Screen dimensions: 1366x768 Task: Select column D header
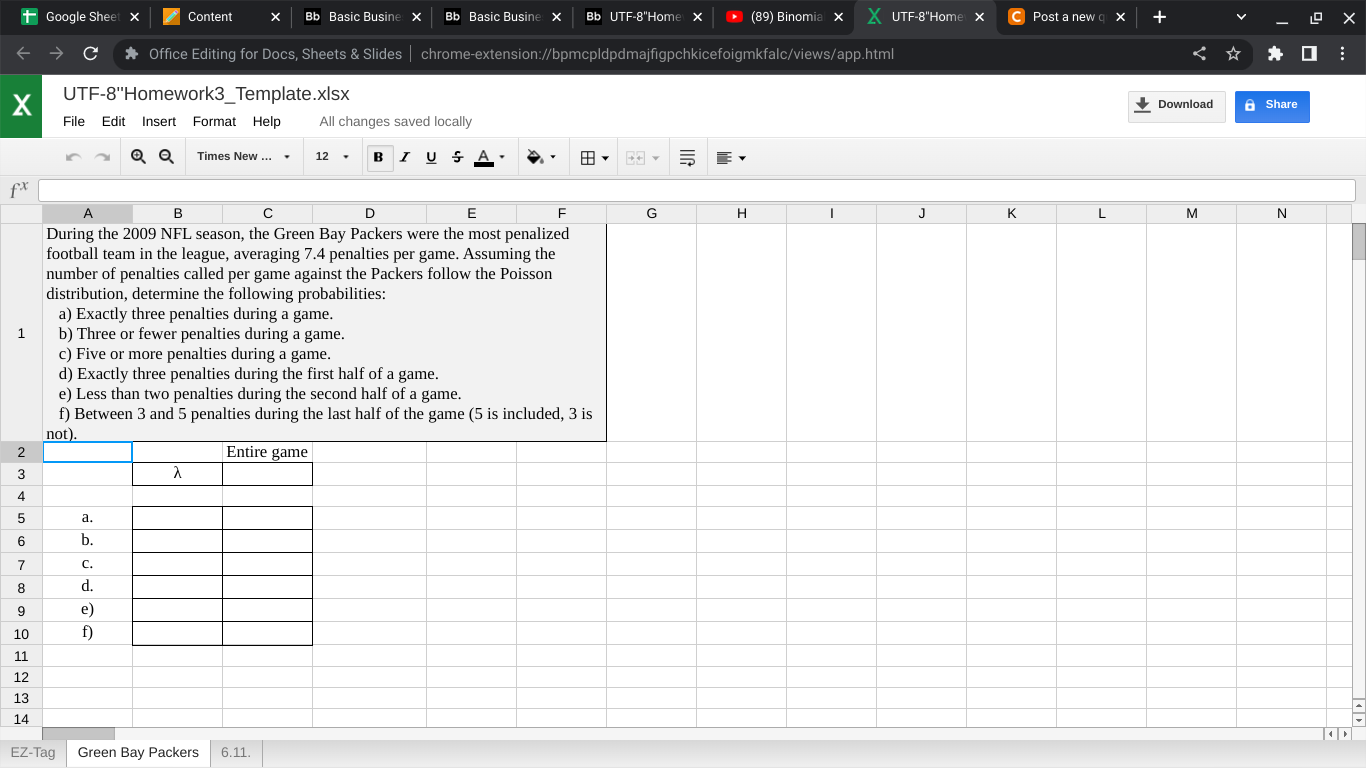369,214
